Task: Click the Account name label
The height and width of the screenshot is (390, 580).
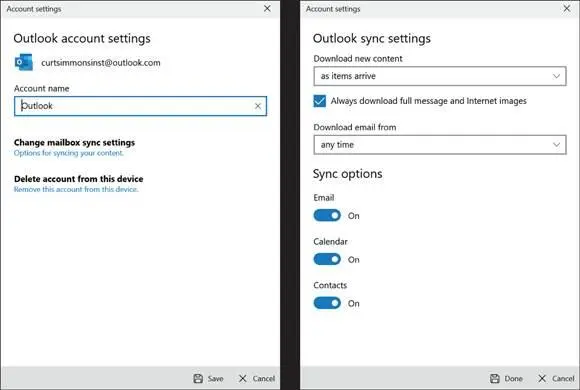Action: pyautogui.click(x=41, y=88)
